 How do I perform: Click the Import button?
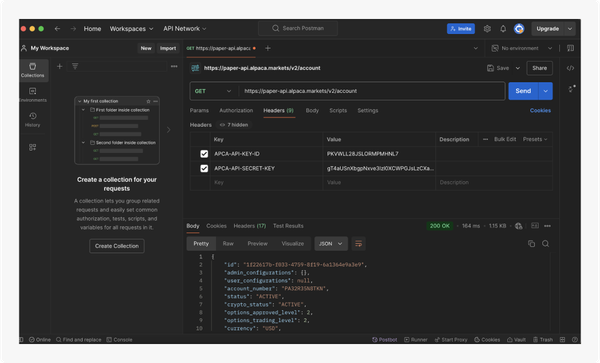[x=168, y=48]
